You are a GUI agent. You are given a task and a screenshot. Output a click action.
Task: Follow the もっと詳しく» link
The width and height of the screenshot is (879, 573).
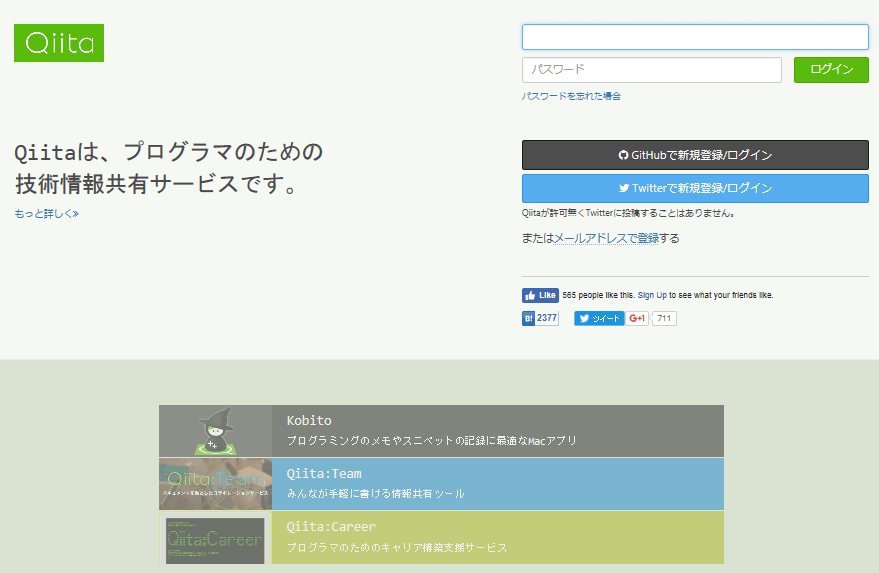pyautogui.click(x=47, y=214)
